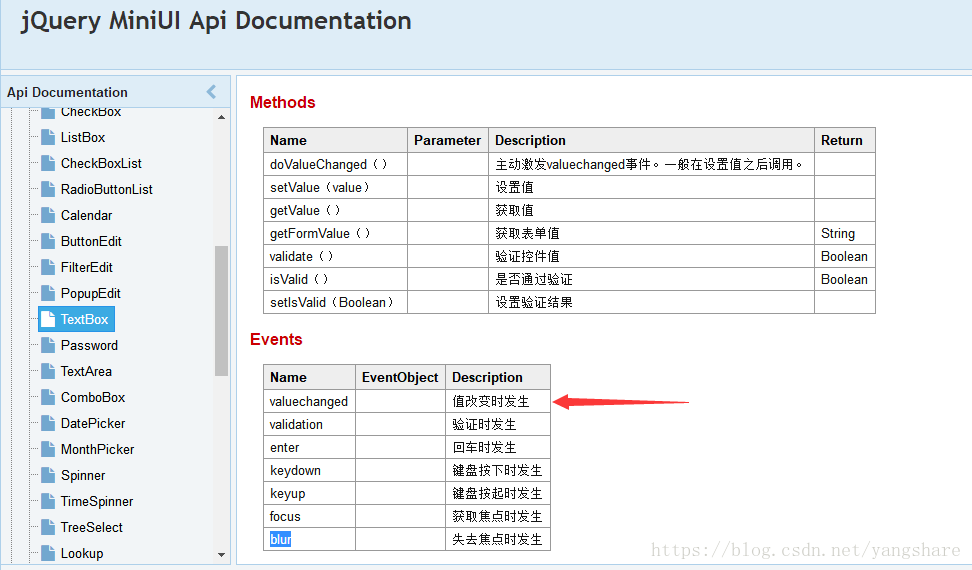Click the validation event cell
Image resolution: width=972 pixels, height=570 pixels.
tap(309, 424)
